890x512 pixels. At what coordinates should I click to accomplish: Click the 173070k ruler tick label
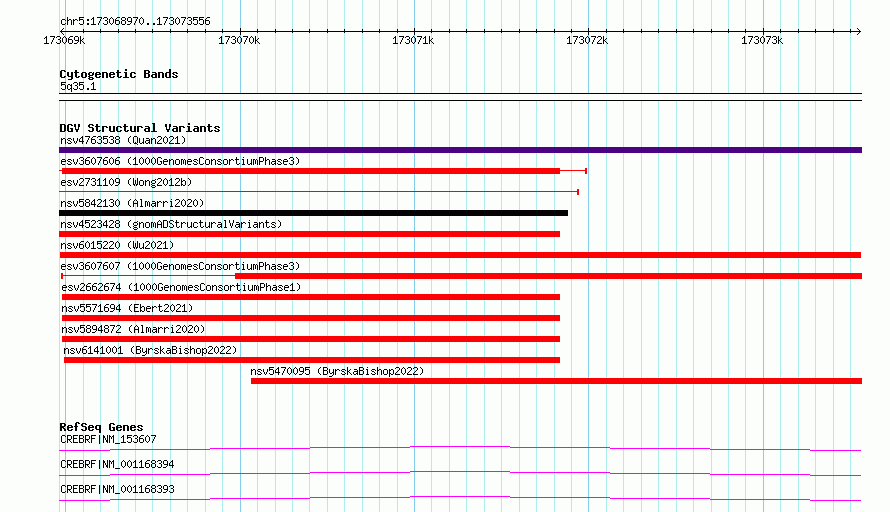pos(239,40)
